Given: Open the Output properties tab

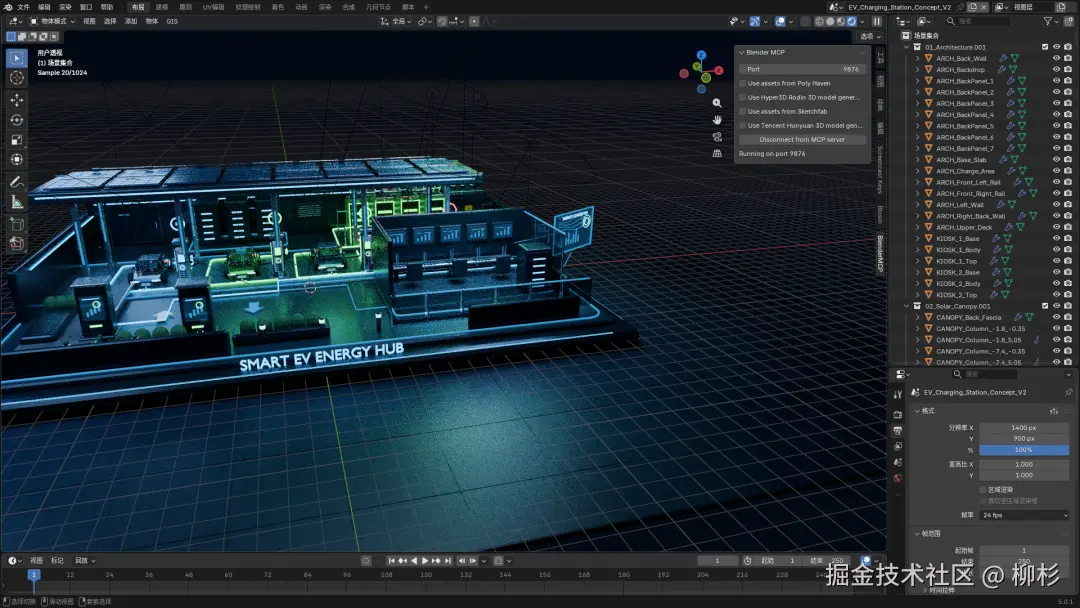Looking at the screenshot, I should coord(897,431).
